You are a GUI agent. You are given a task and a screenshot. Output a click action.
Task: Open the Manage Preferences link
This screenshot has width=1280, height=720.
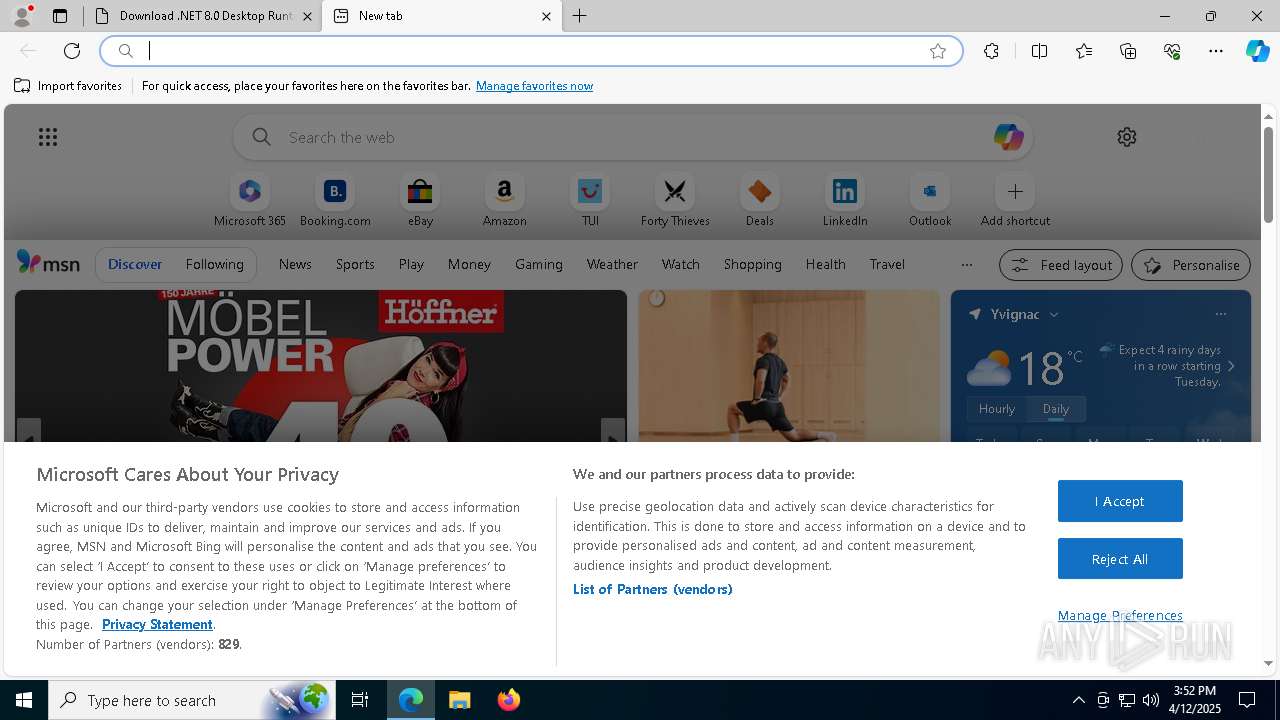click(1120, 615)
